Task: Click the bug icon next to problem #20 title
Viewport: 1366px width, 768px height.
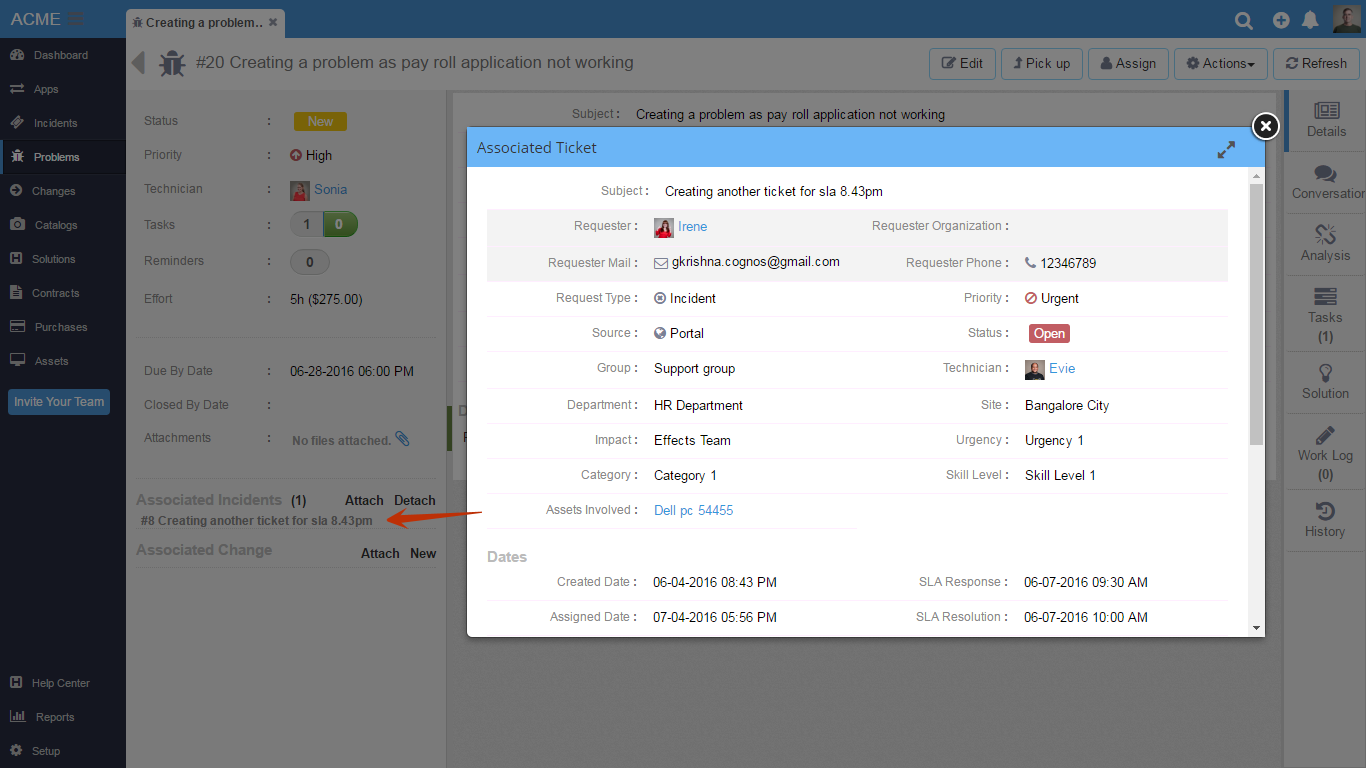Action: [x=172, y=63]
